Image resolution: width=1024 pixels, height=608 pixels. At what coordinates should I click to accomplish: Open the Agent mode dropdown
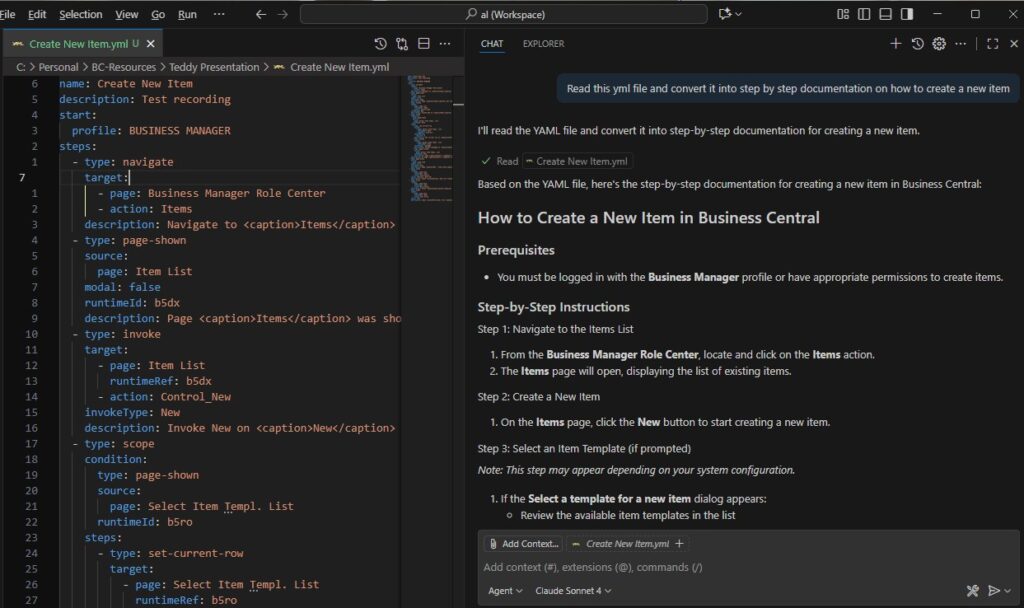[x=505, y=590]
